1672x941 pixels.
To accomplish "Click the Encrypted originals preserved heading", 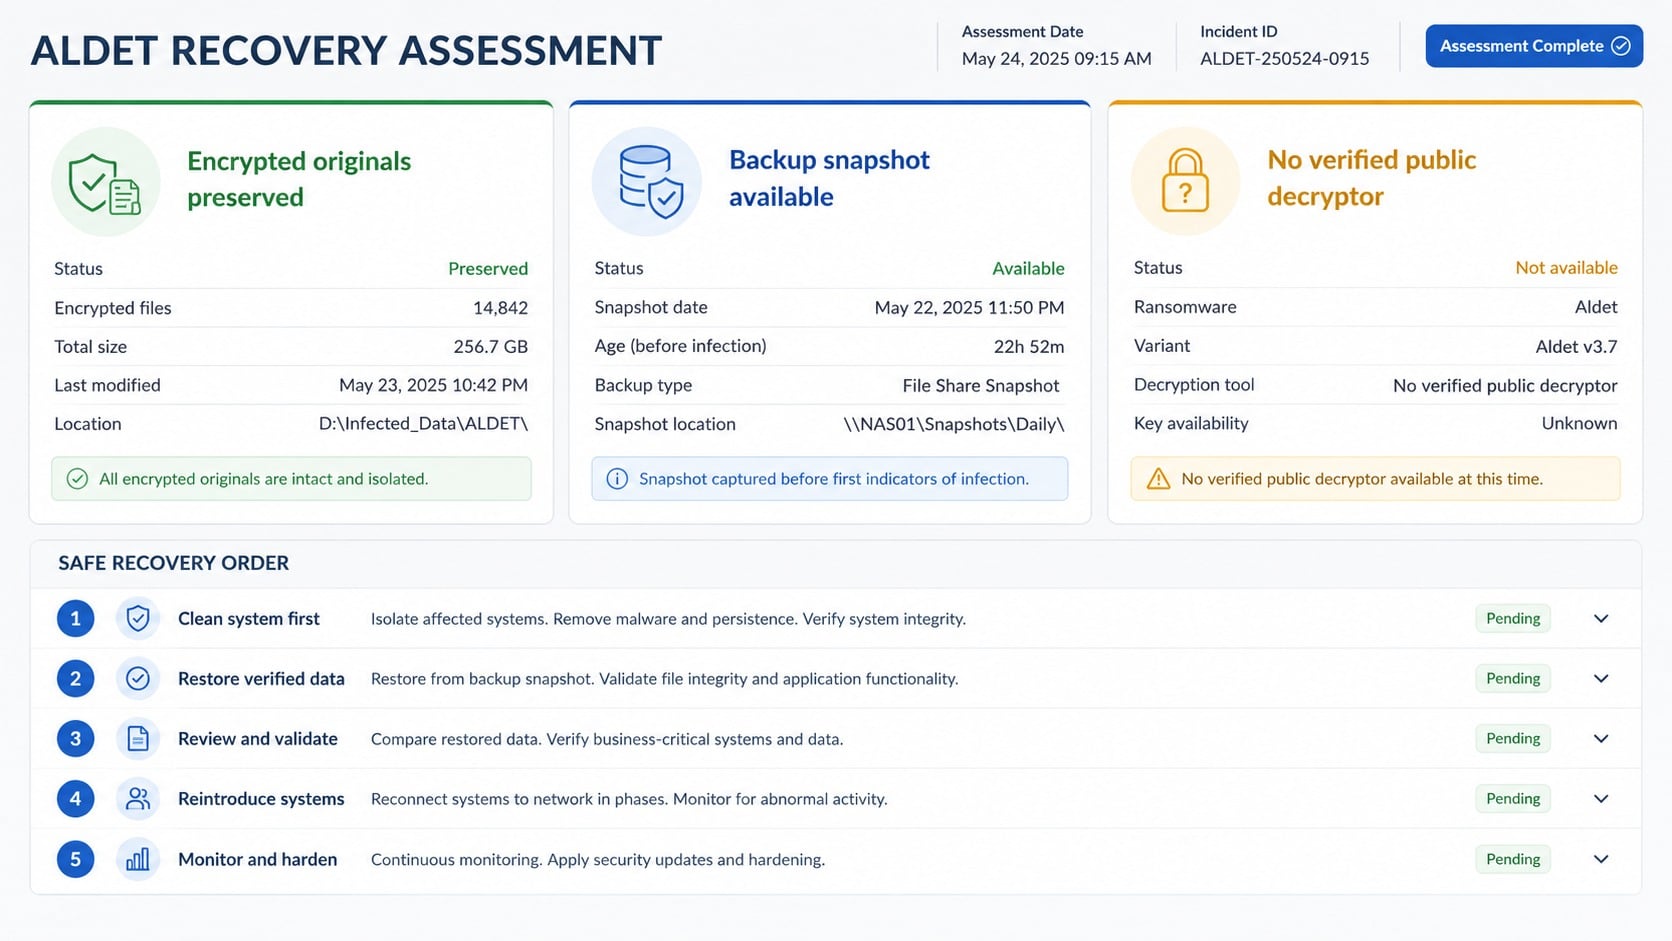I will [299, 179].
